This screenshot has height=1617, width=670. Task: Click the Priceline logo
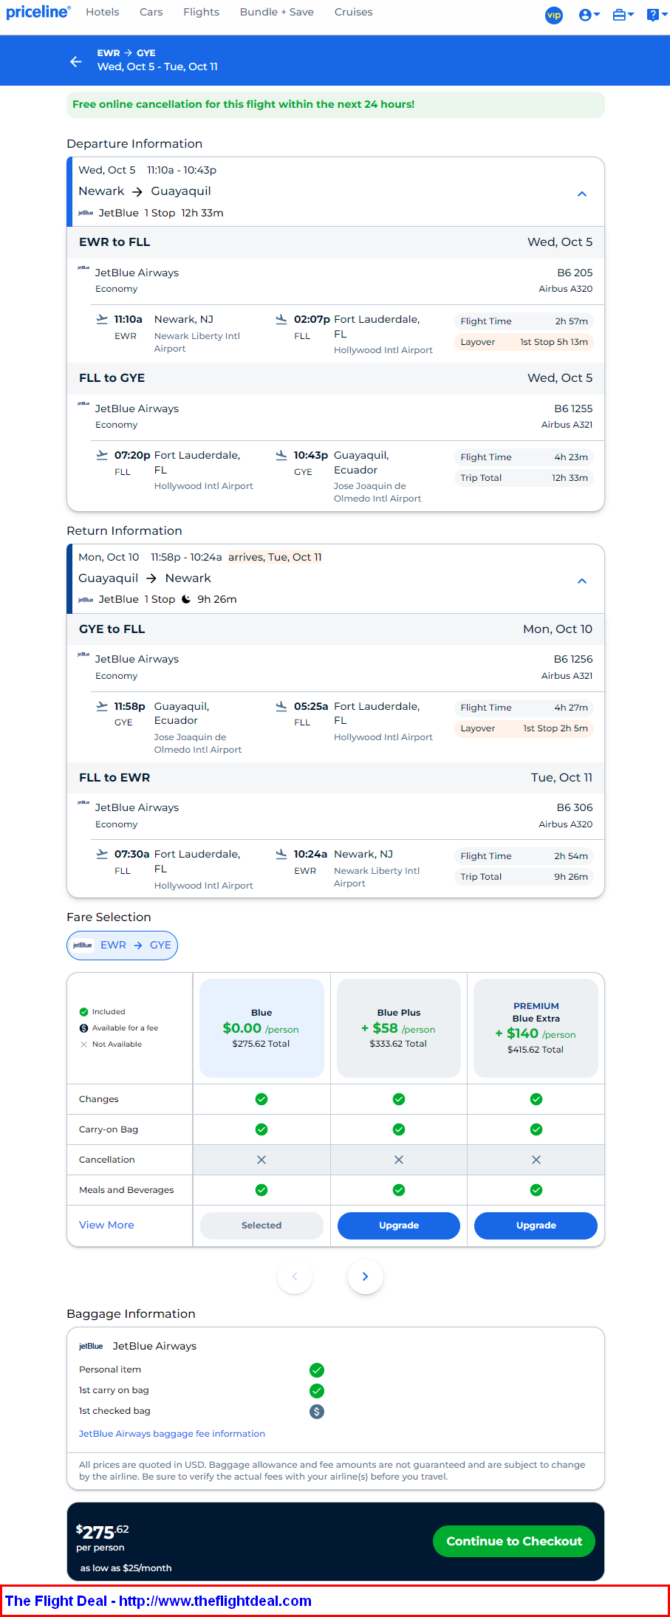point(38,13)
